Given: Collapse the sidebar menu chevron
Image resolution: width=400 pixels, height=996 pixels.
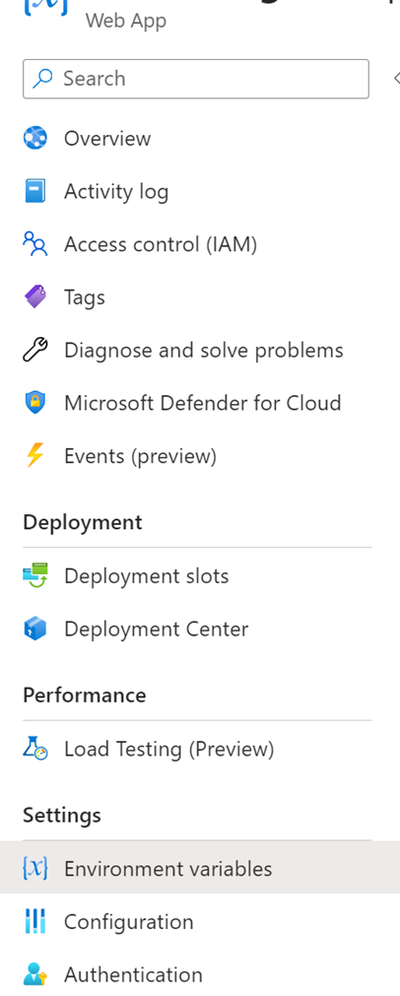Looking at the screenshot, I should tap(396, 79).
